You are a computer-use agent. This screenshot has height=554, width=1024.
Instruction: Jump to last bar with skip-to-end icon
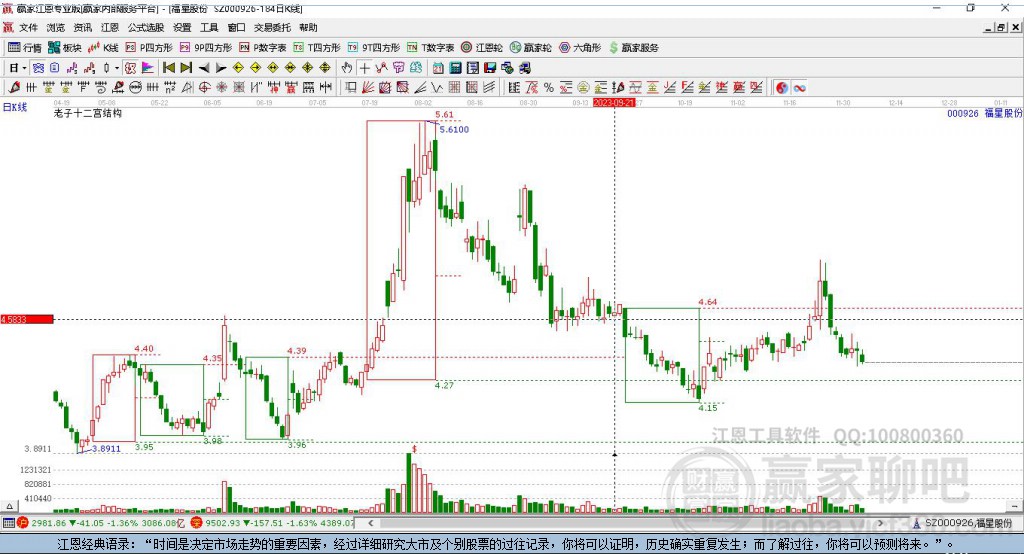tap(186, 67)
